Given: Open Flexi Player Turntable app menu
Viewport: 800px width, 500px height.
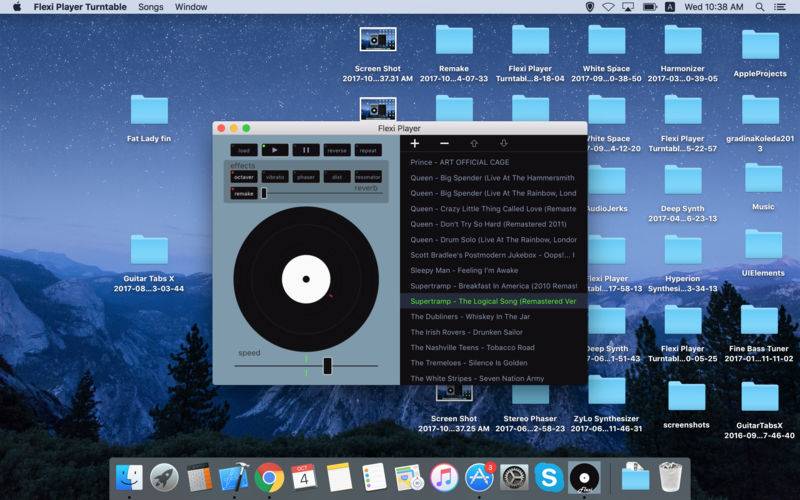Looking at the screenshot, I should coord(80,7).
